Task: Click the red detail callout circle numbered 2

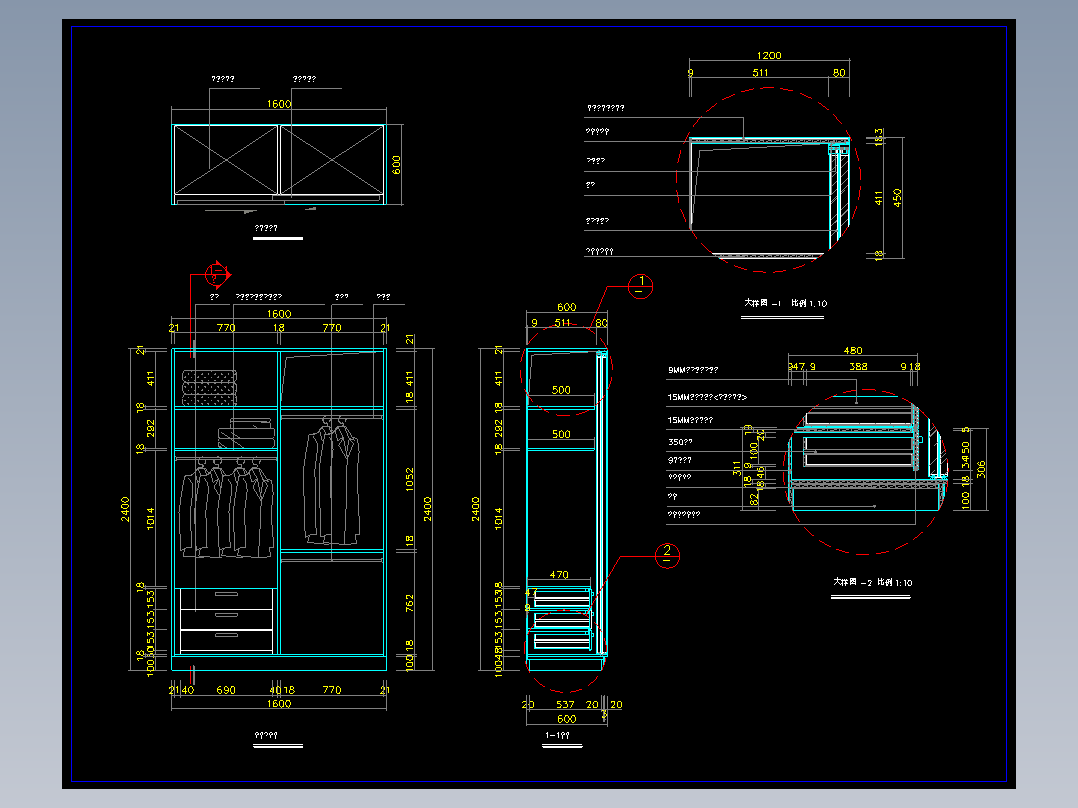Action: (666, 556)
